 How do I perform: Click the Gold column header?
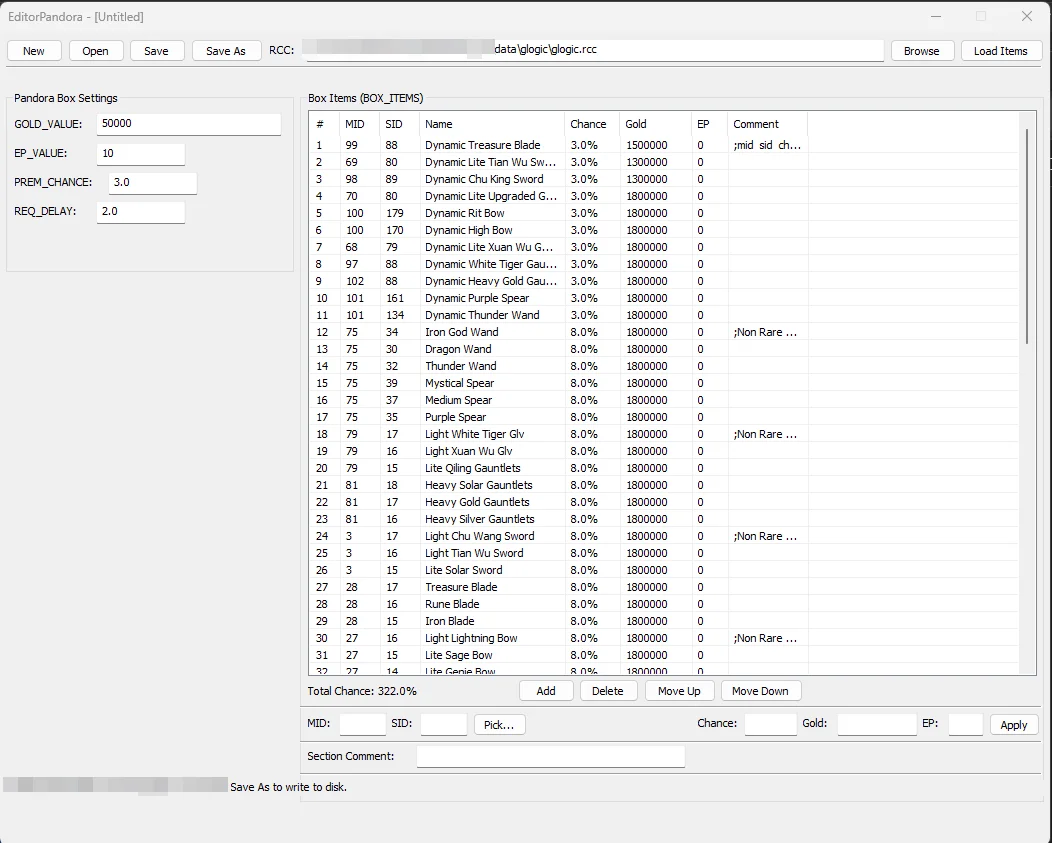[x=655, y=124]
